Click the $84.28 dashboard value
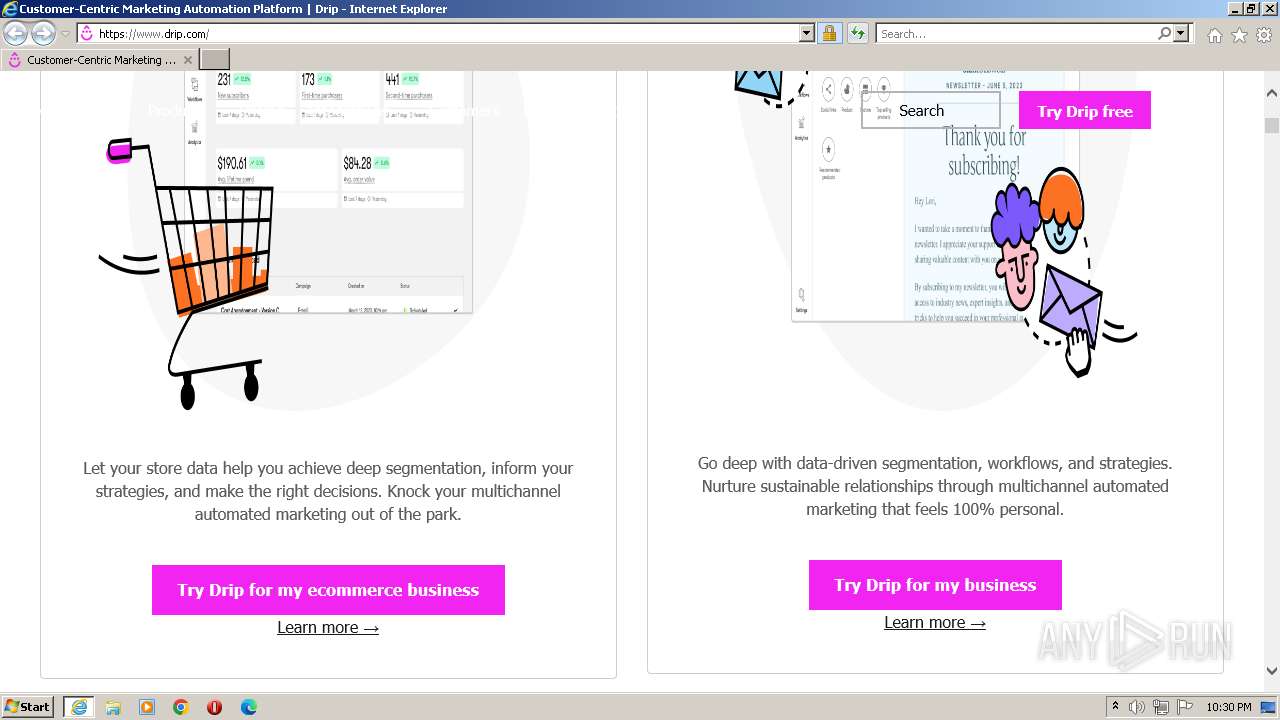Screen dimensions: 1280x720 [357, 162]
